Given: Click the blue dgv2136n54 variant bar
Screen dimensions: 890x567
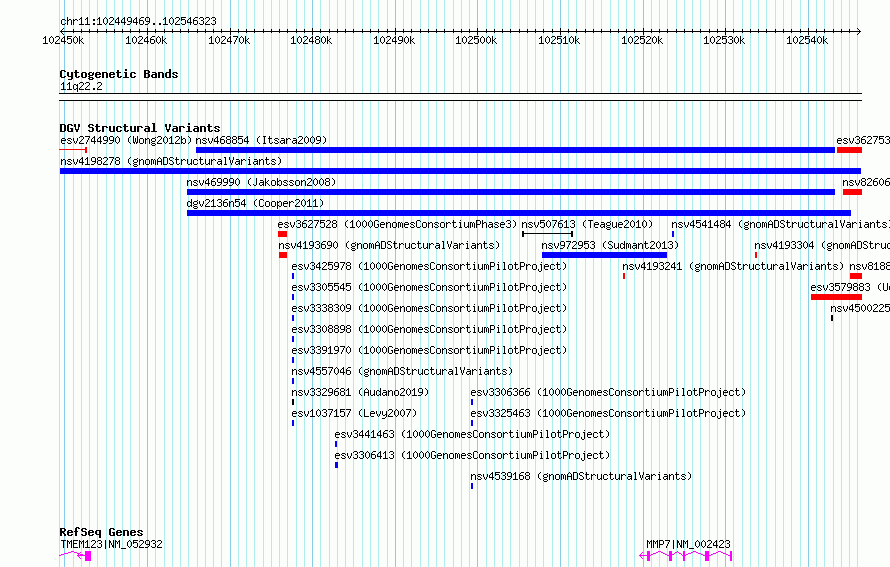Looking at the screenshot, I should click(x=519, y=213).
